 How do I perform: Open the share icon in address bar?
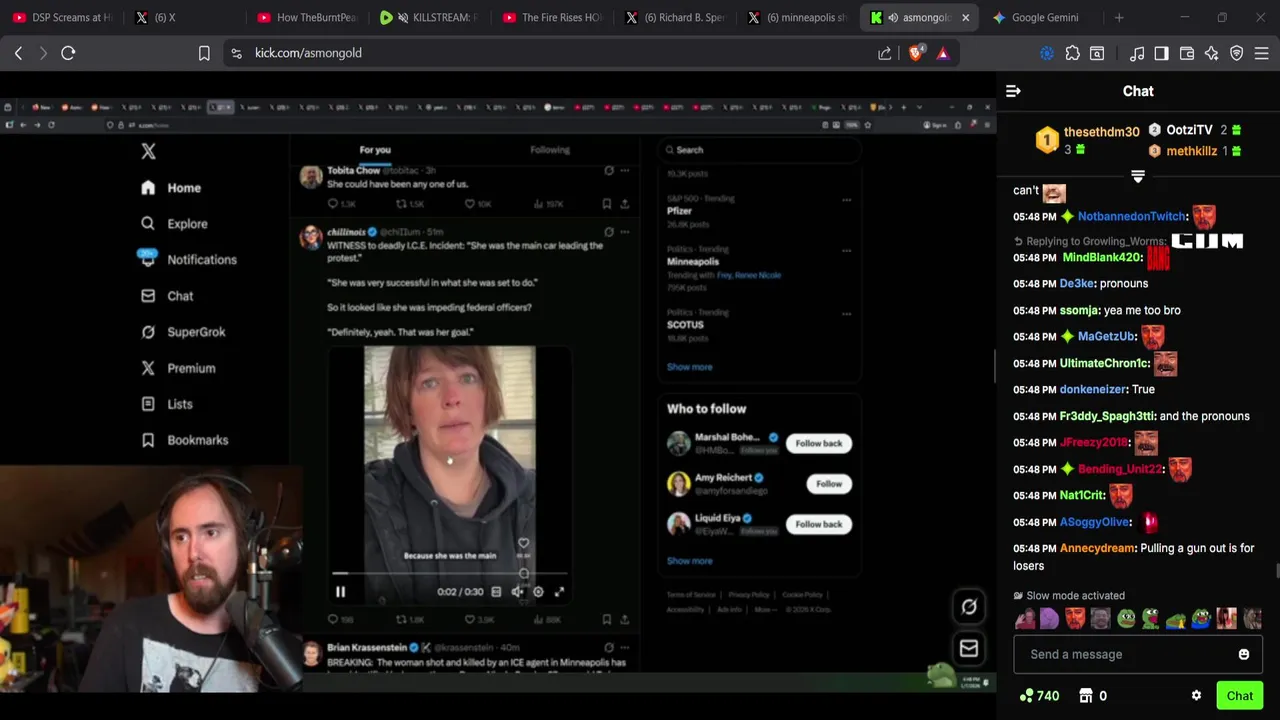pyautogui.click(x=885, y=53)
